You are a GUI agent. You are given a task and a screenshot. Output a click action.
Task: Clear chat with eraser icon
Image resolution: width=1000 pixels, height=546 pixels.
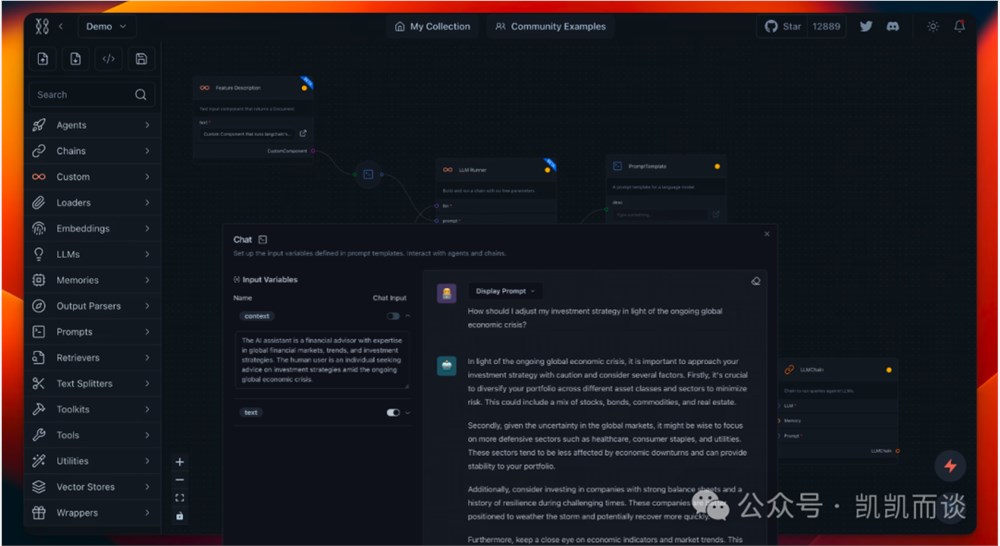(x=756, y=281)
